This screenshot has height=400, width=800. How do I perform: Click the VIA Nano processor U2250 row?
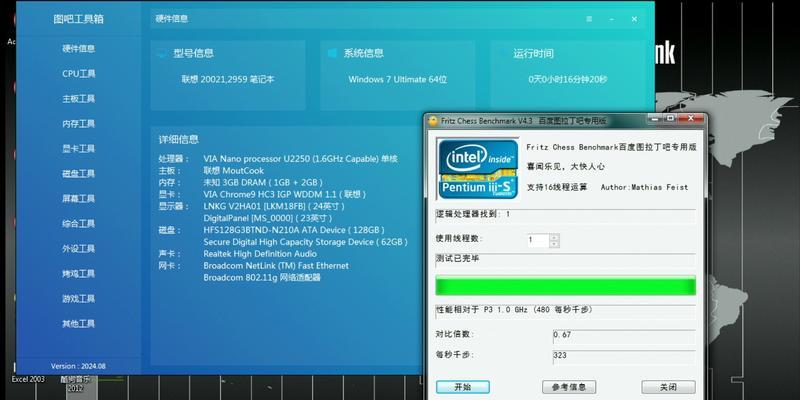[x=300, y=159]
